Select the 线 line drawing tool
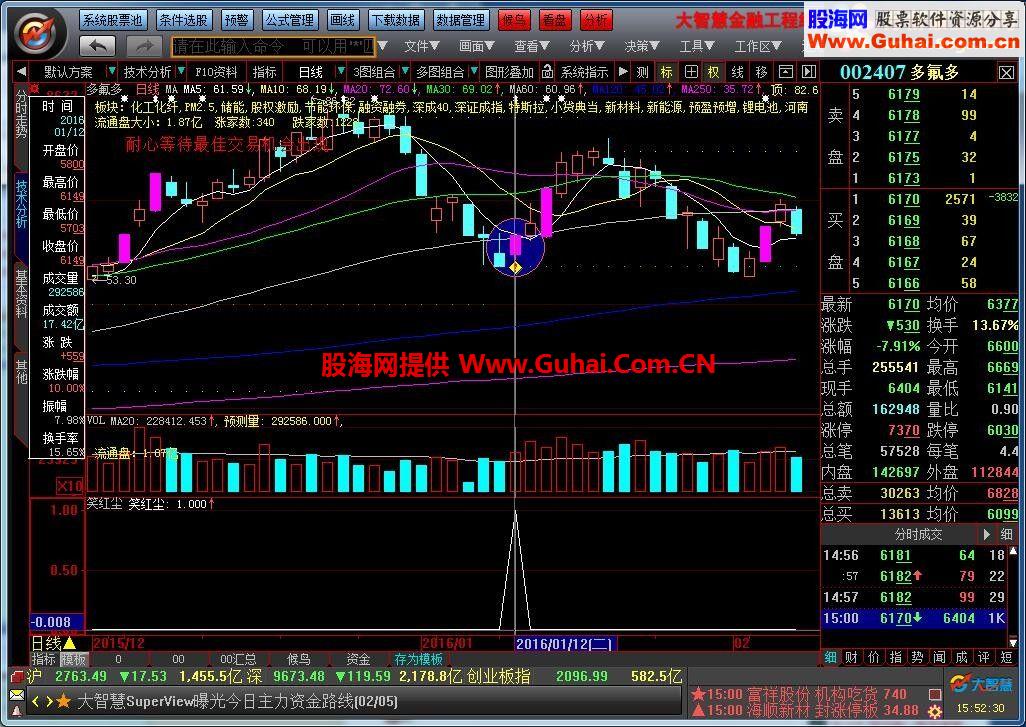 pos(737,72)
